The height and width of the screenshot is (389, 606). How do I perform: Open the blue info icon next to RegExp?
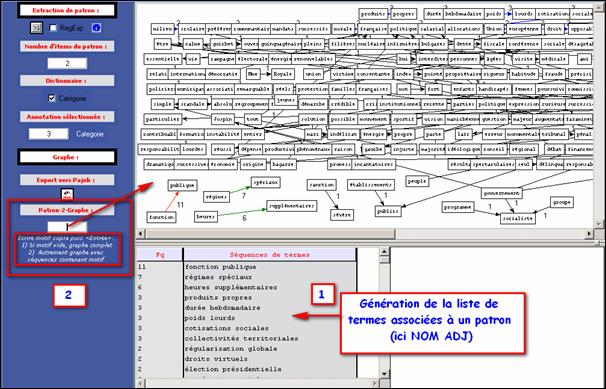point(96,27)
